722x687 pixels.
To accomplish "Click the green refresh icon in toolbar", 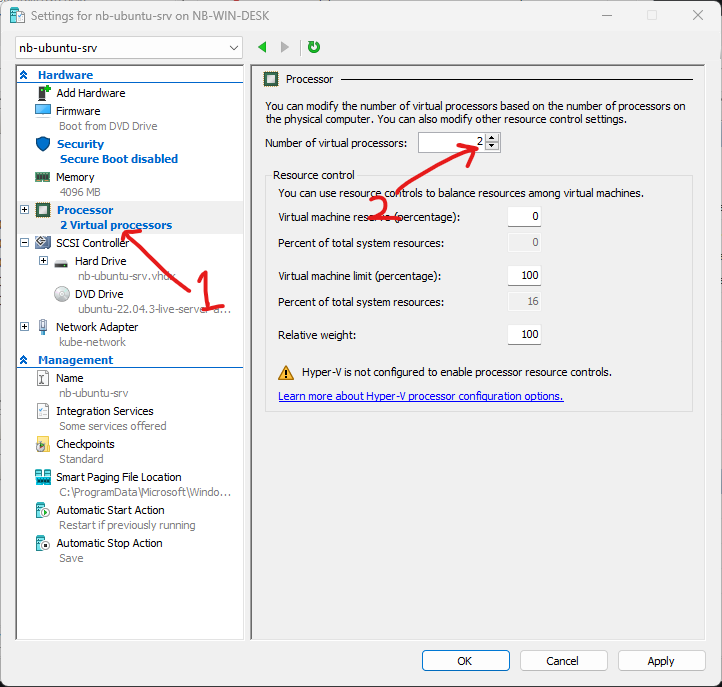I will point(314,47).
